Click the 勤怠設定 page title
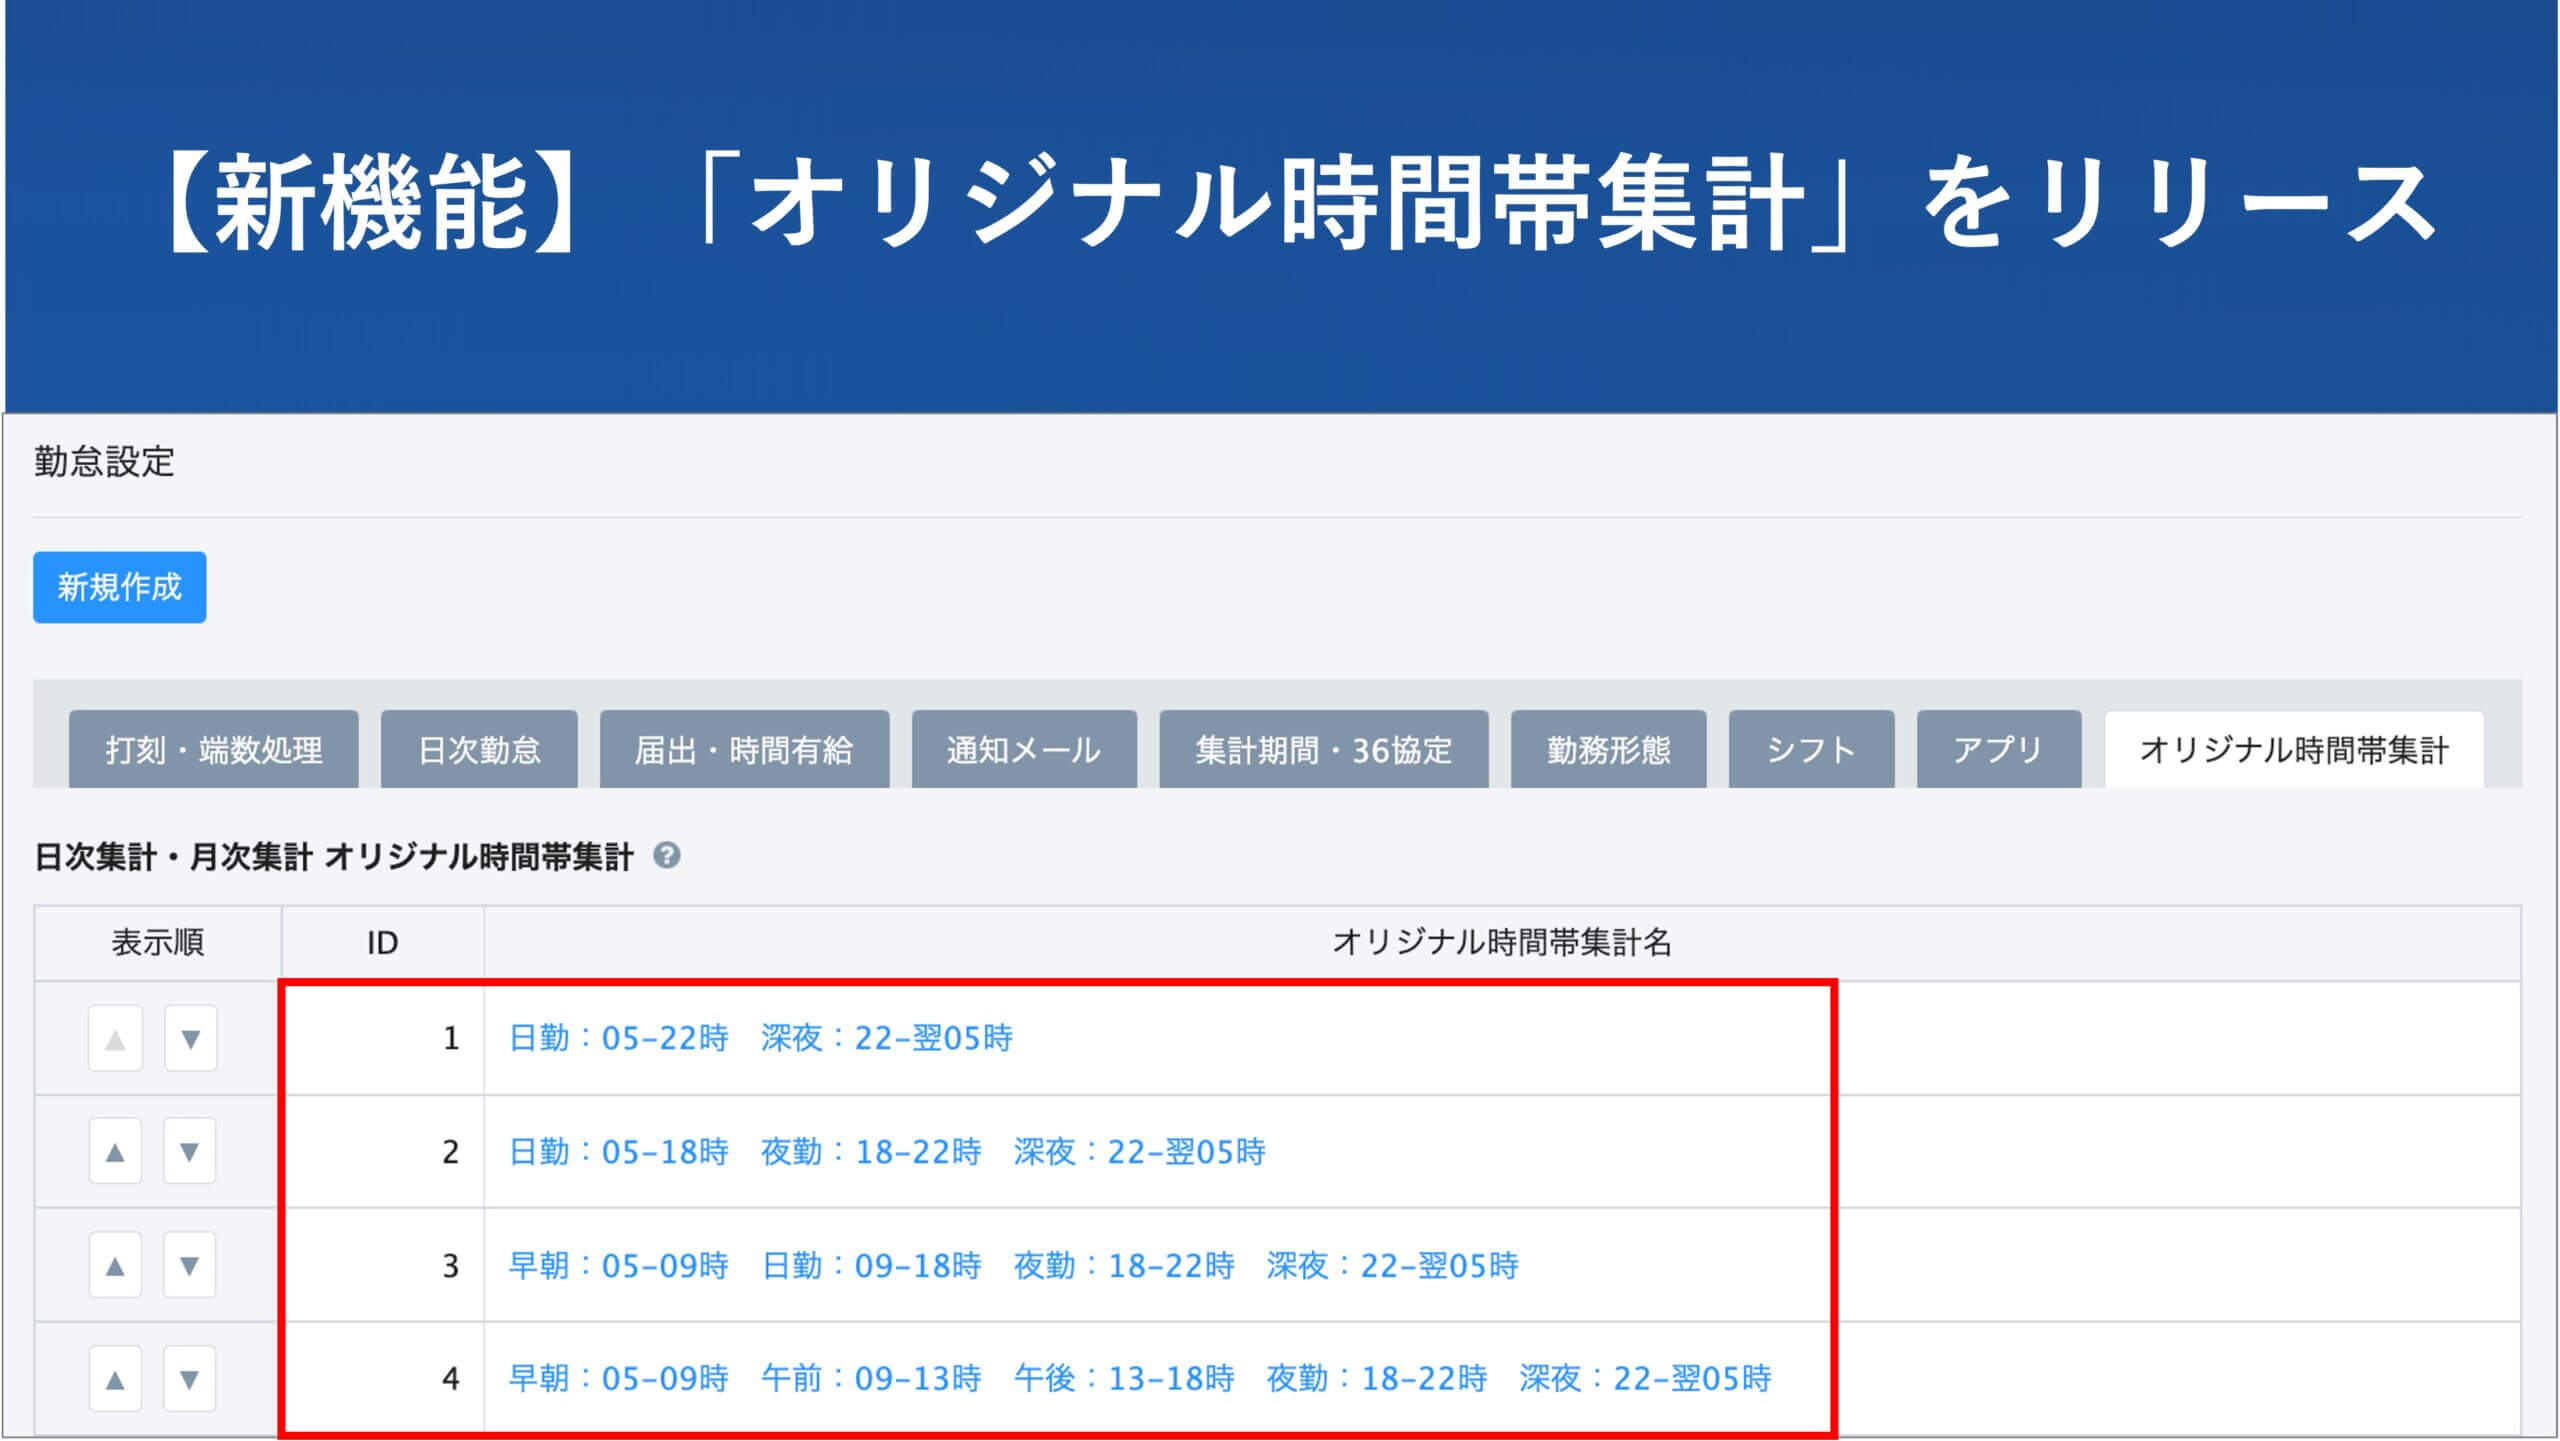Screen dimensions: 2560x1441 point(104,462)
